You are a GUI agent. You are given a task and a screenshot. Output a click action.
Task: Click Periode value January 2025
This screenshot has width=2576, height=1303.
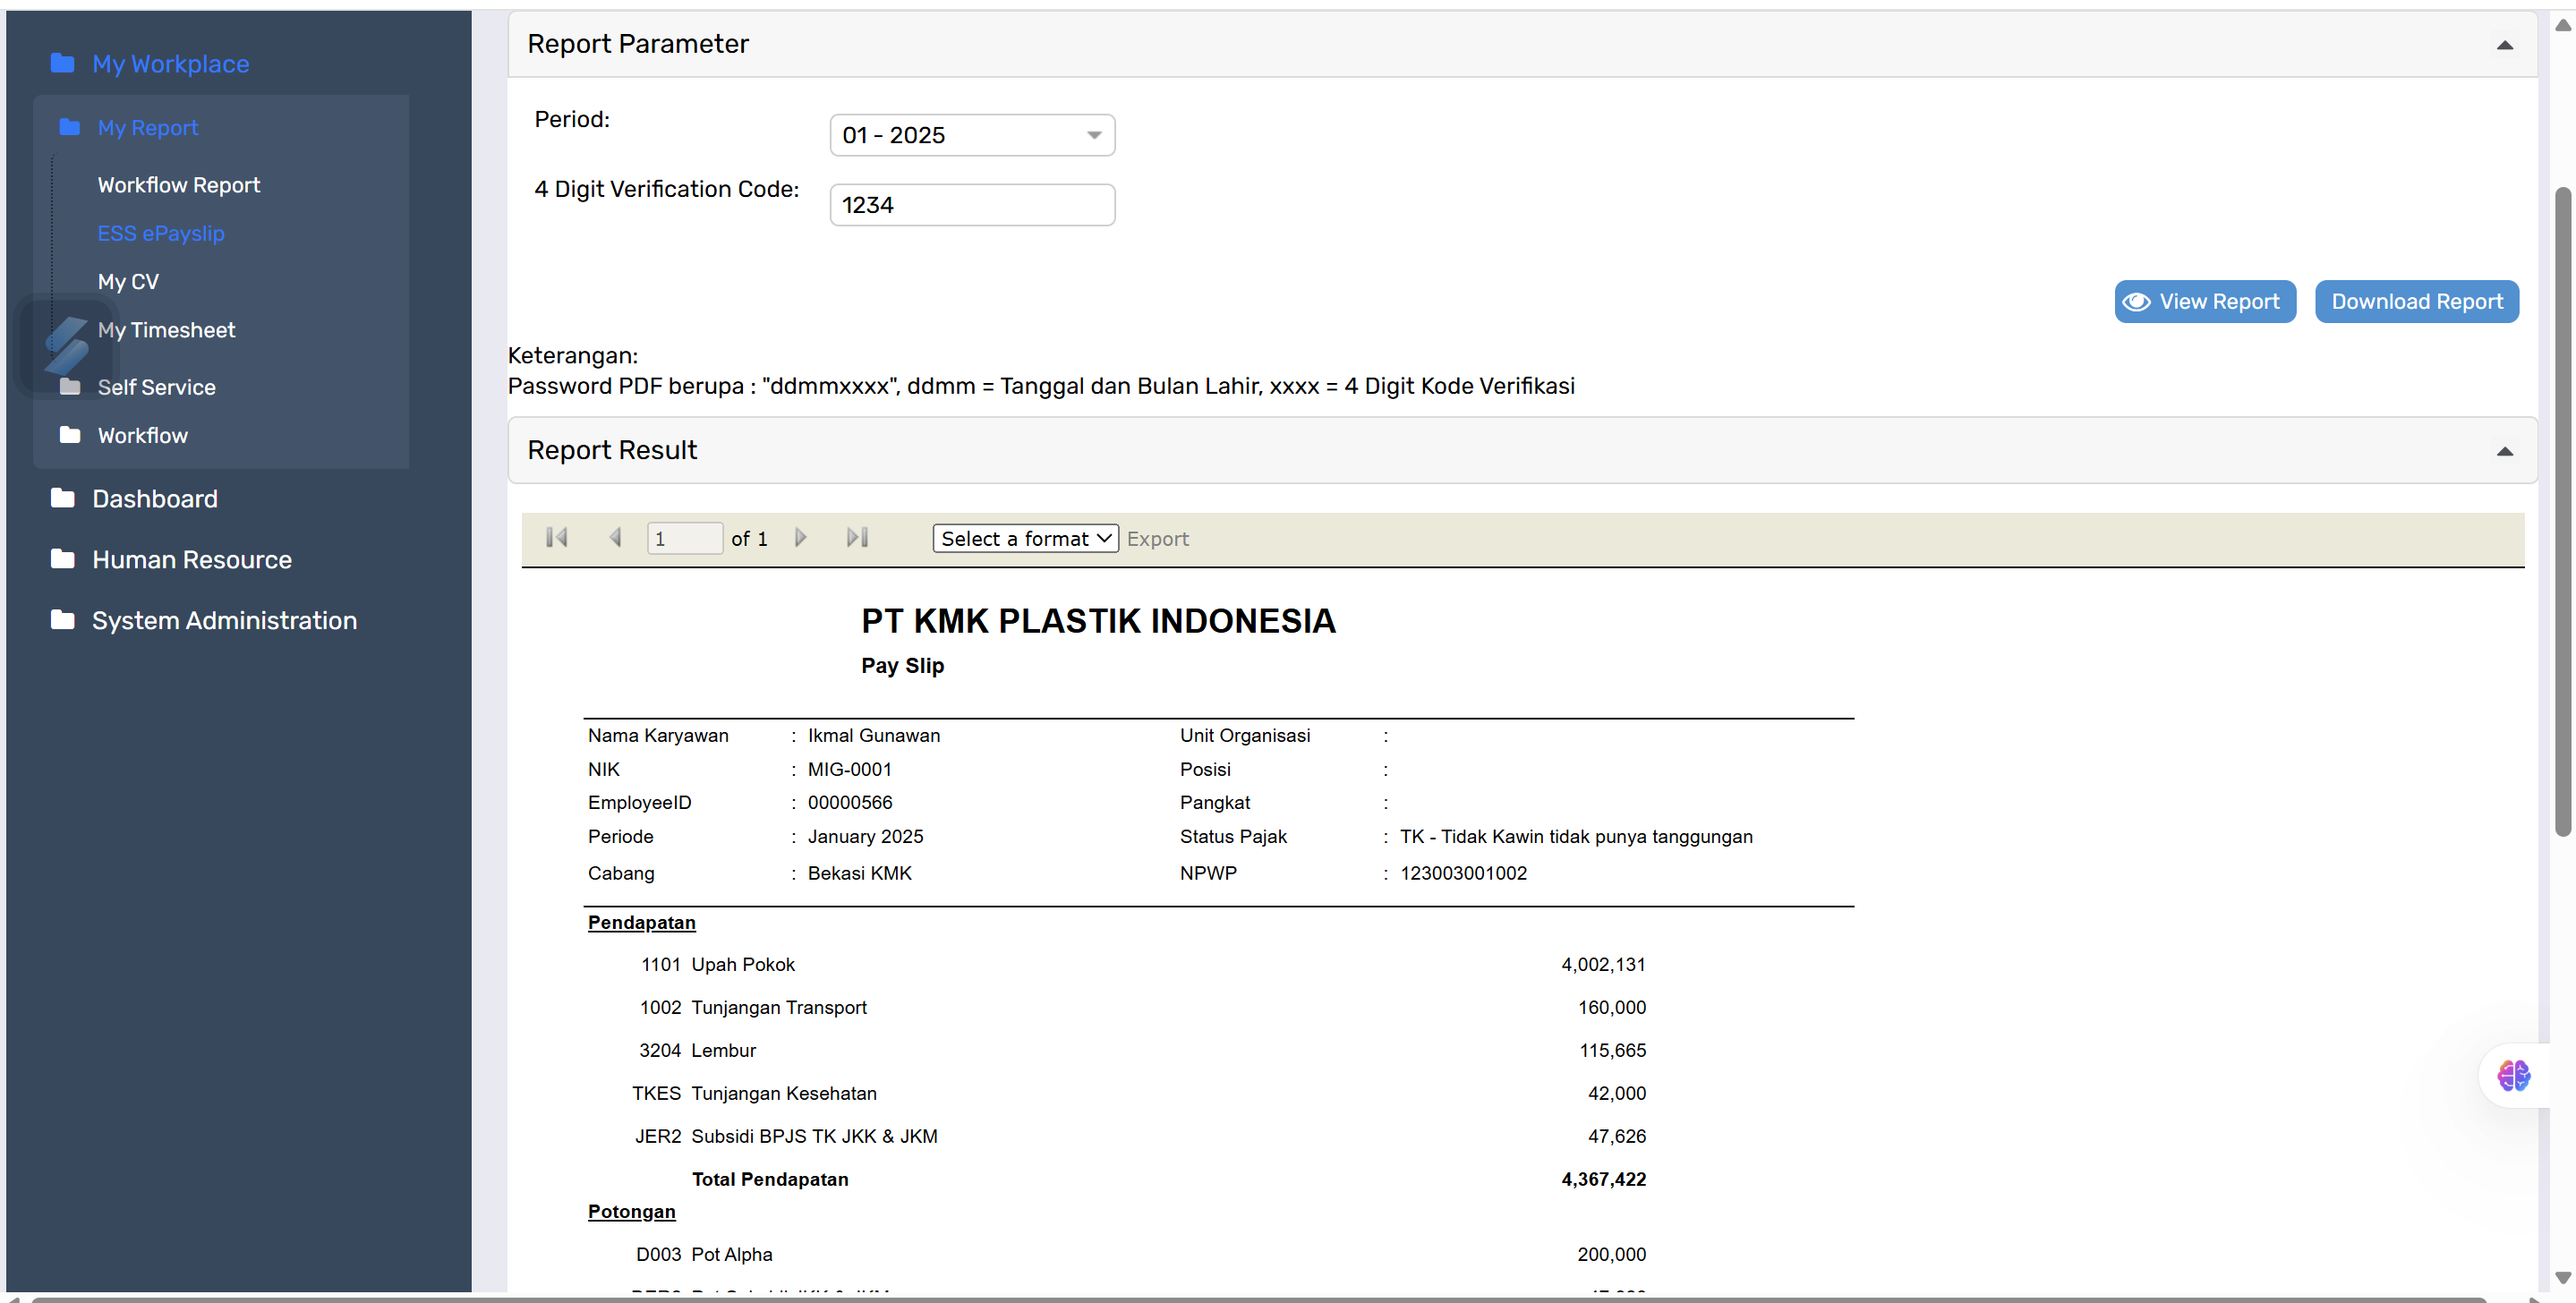tap(865, 836)
